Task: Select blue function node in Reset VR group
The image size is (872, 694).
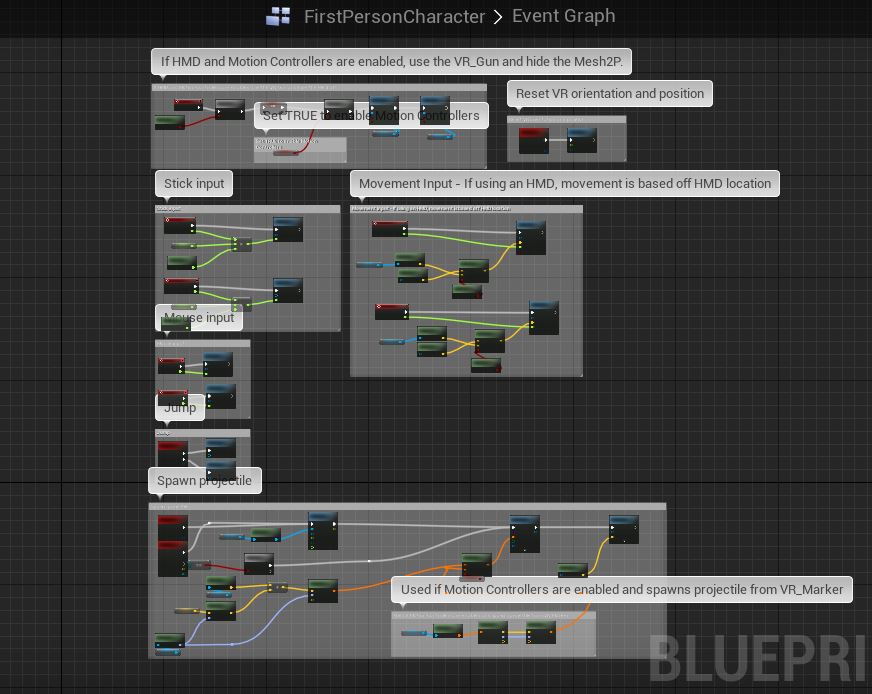Action: [x=582, y=140]
